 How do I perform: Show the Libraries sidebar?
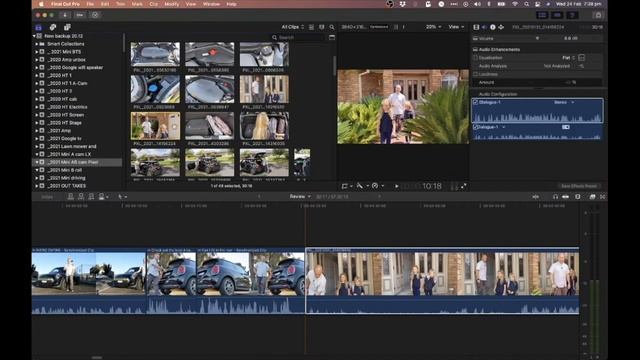(38, 27)
